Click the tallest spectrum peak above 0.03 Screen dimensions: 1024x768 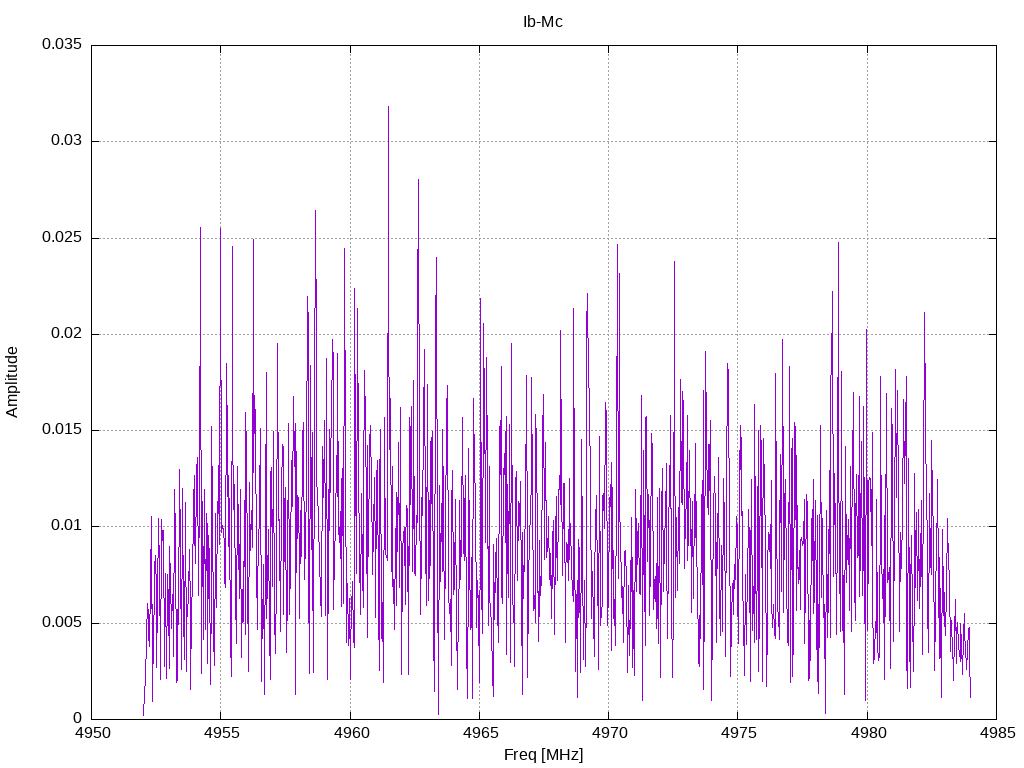point(389,108)
